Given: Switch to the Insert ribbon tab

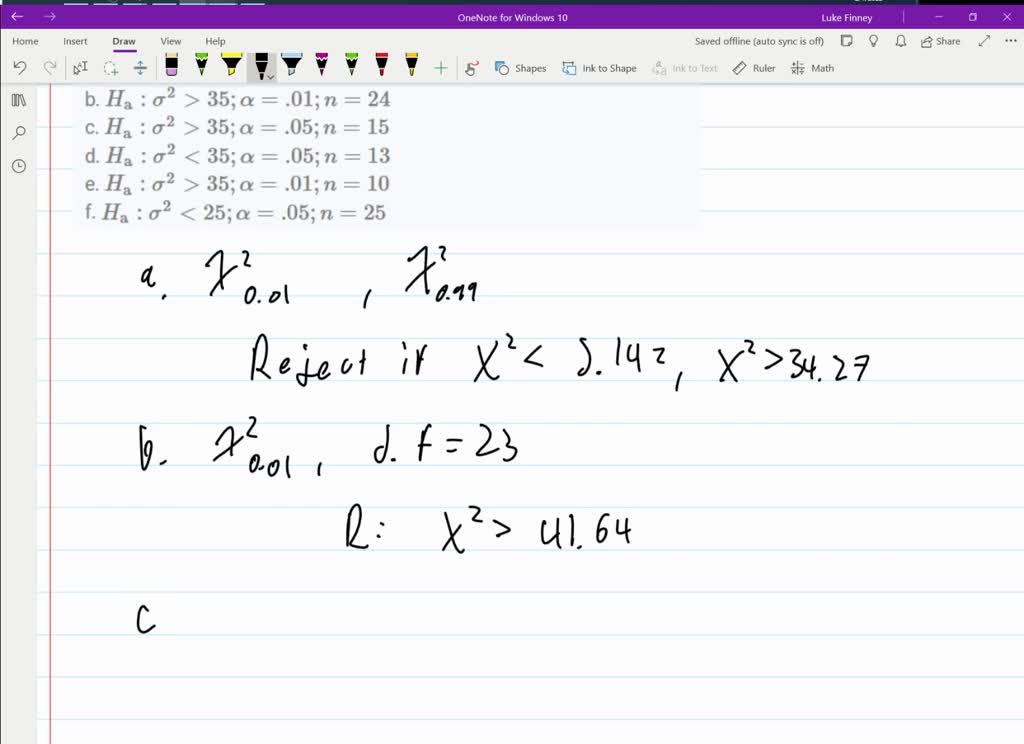Looking at the screenshot, I should [75, 41].
